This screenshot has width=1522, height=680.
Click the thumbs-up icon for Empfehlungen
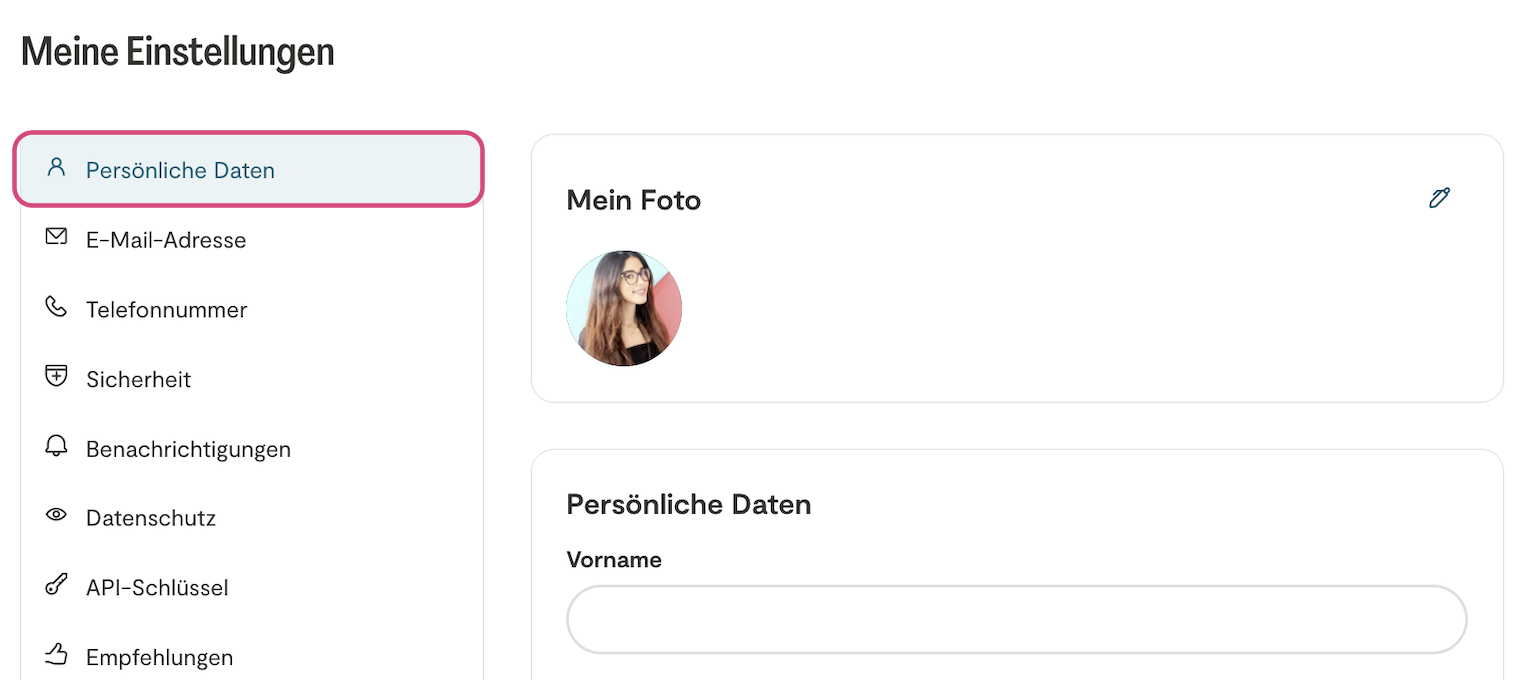56,655
